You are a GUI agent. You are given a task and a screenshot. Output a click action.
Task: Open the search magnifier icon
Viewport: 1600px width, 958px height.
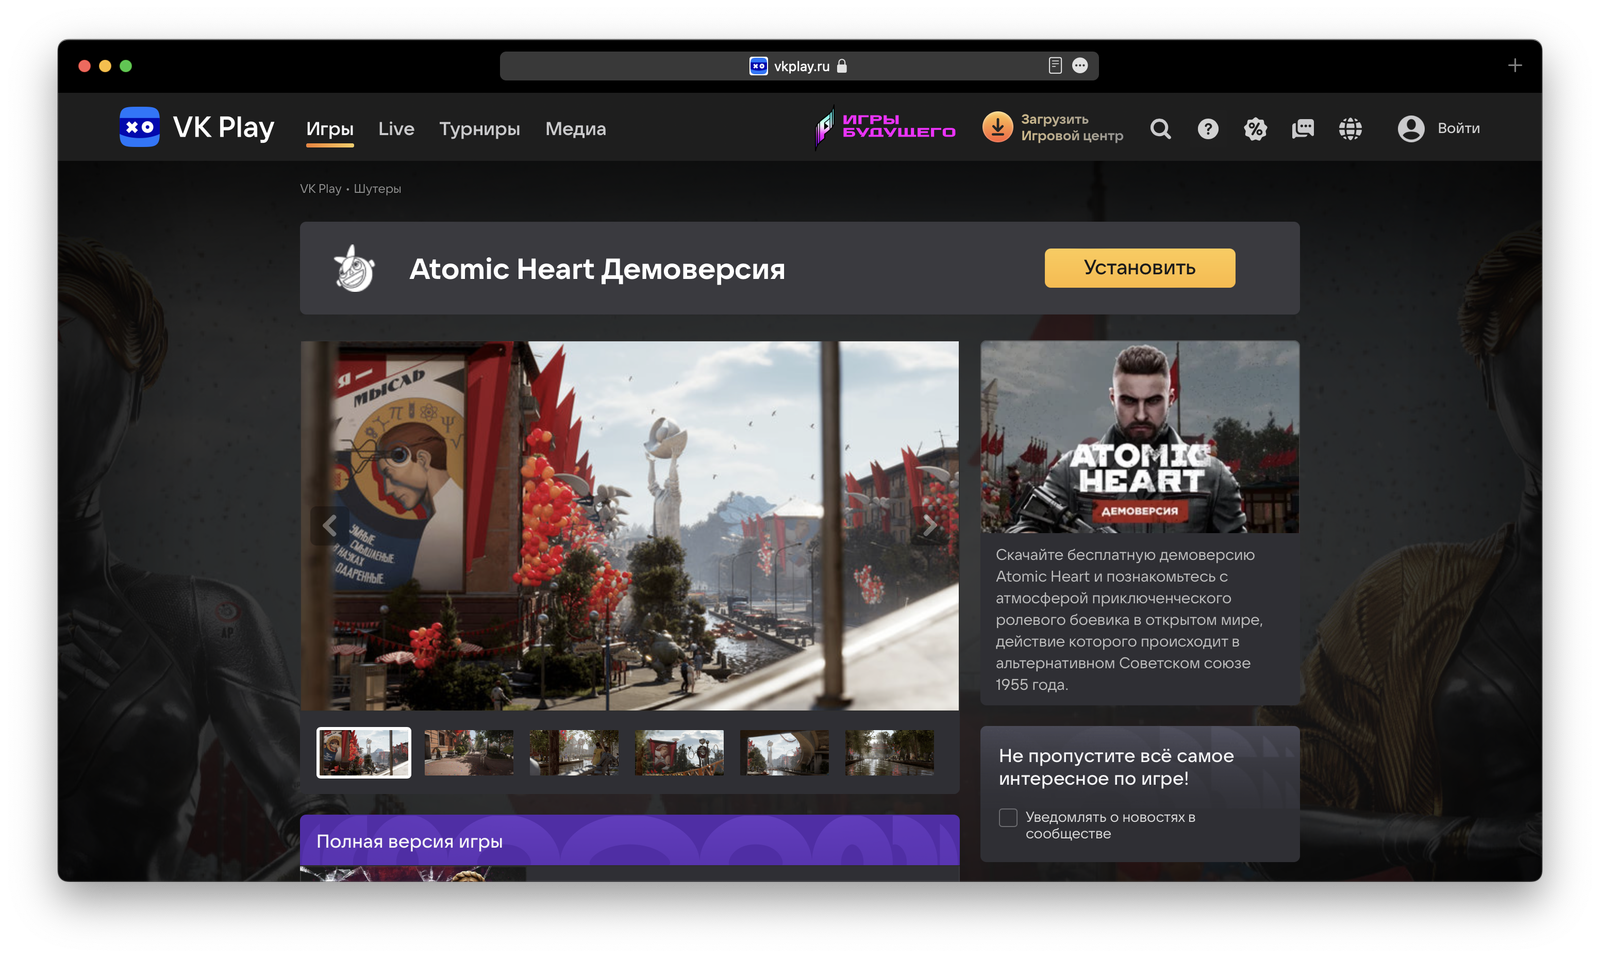(x=1160, y=128)
